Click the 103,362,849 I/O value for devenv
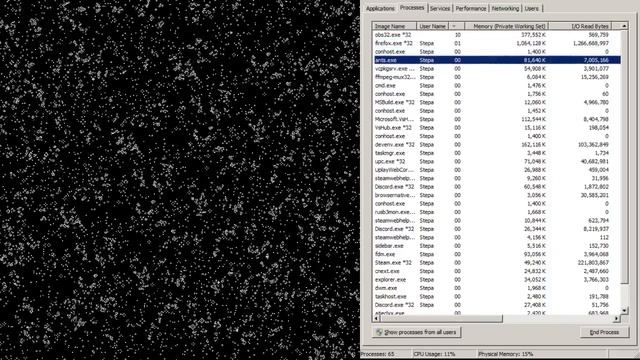The image size is (640, 360). [593, 144]
